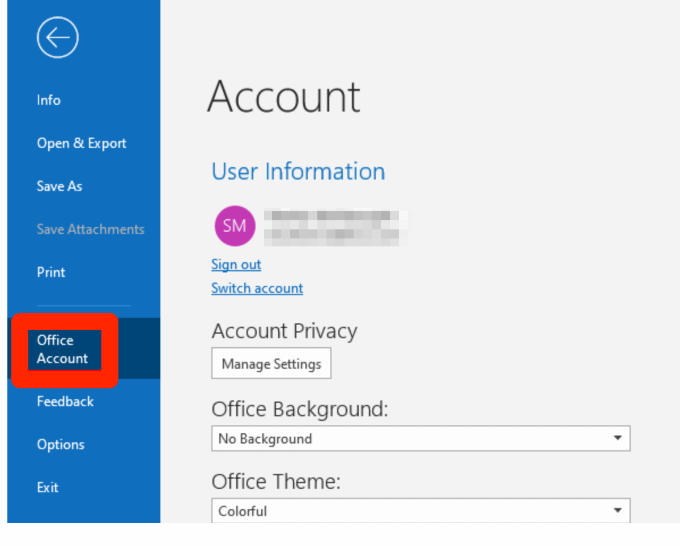
Task: Click the User Information heading
Action: 298,171
